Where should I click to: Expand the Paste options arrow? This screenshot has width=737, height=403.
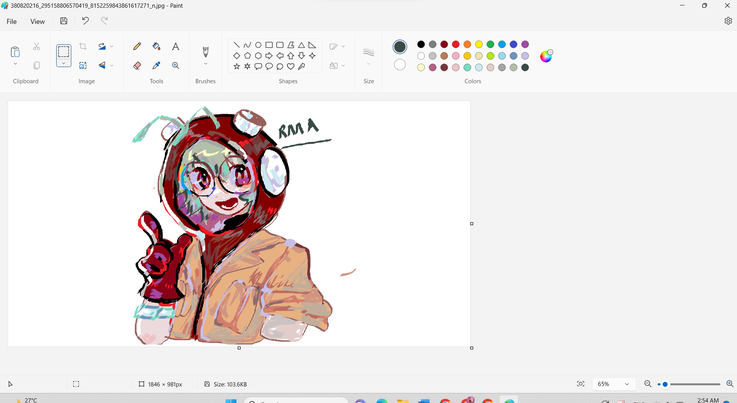pos(15,64)
